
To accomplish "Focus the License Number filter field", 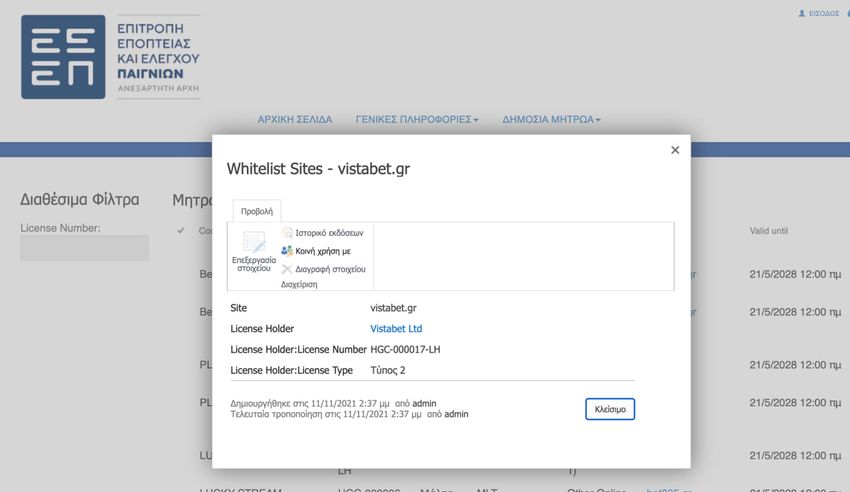I will tap(85, 248).
